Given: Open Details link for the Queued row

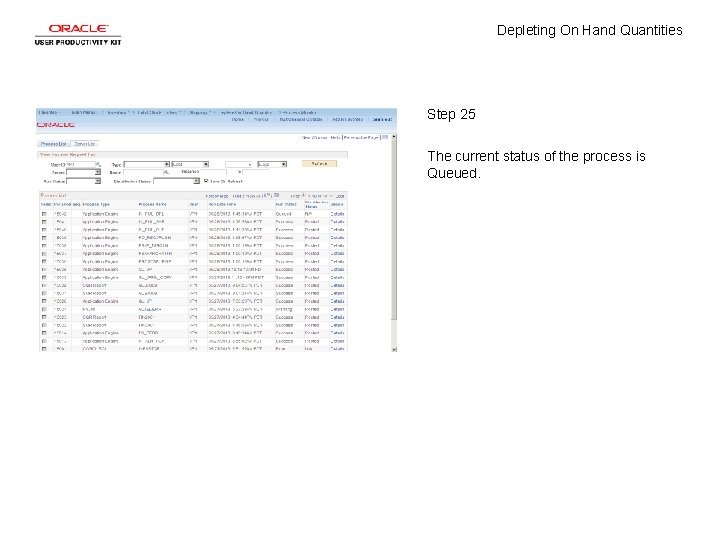Looking at the screenshot, I should point(338,214).
